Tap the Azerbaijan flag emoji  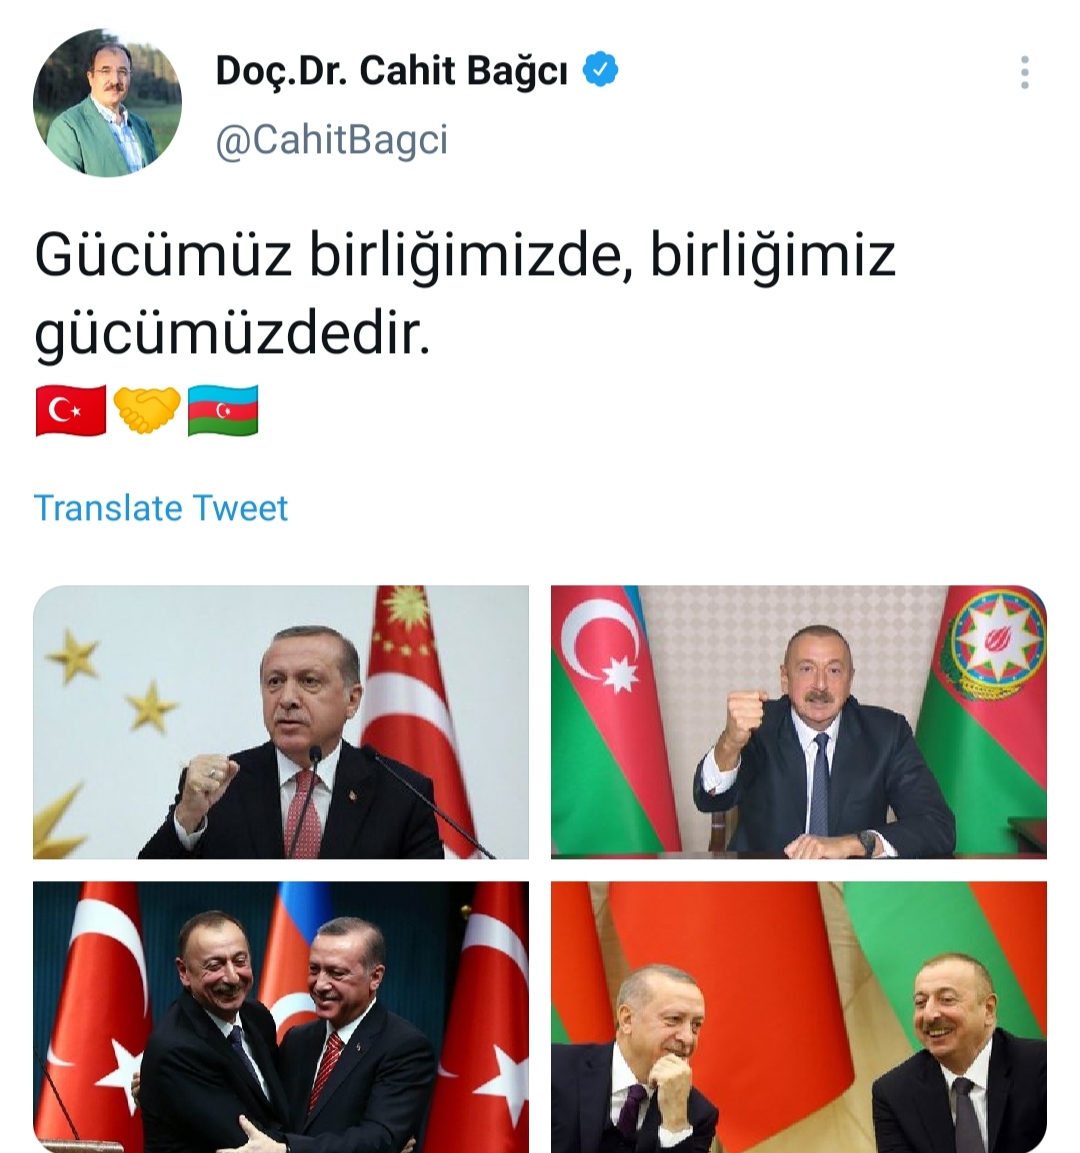223,410
